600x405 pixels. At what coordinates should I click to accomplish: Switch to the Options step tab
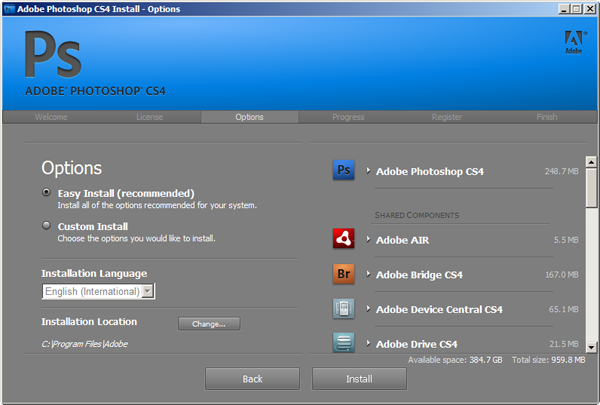pyautogui.click(x=249, y=117)
